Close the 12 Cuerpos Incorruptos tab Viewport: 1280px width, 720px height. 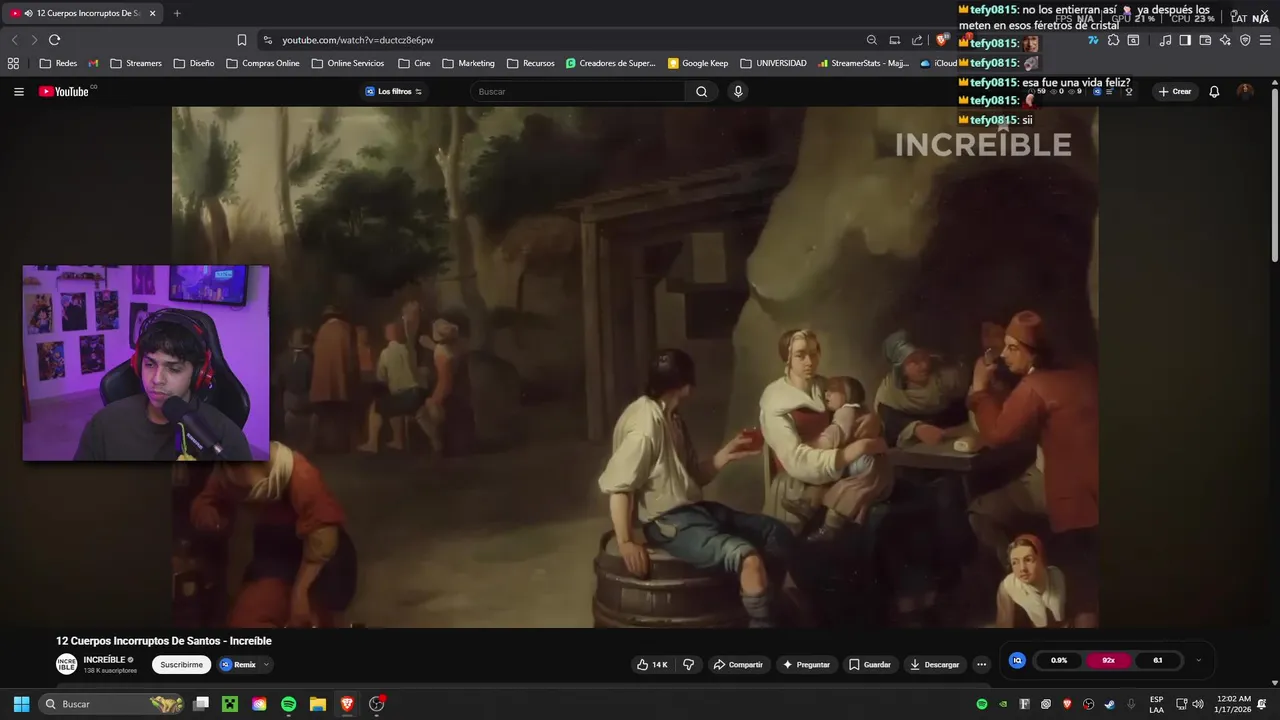[152, 13]
